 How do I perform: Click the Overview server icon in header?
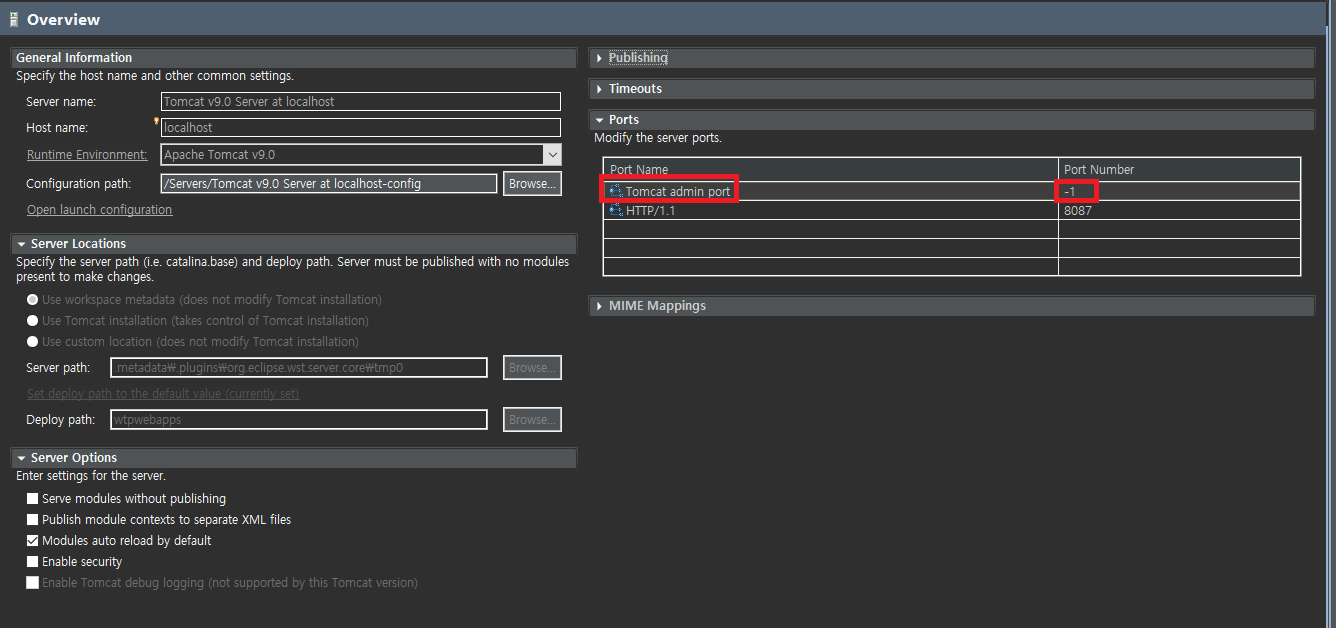(14, 19)
